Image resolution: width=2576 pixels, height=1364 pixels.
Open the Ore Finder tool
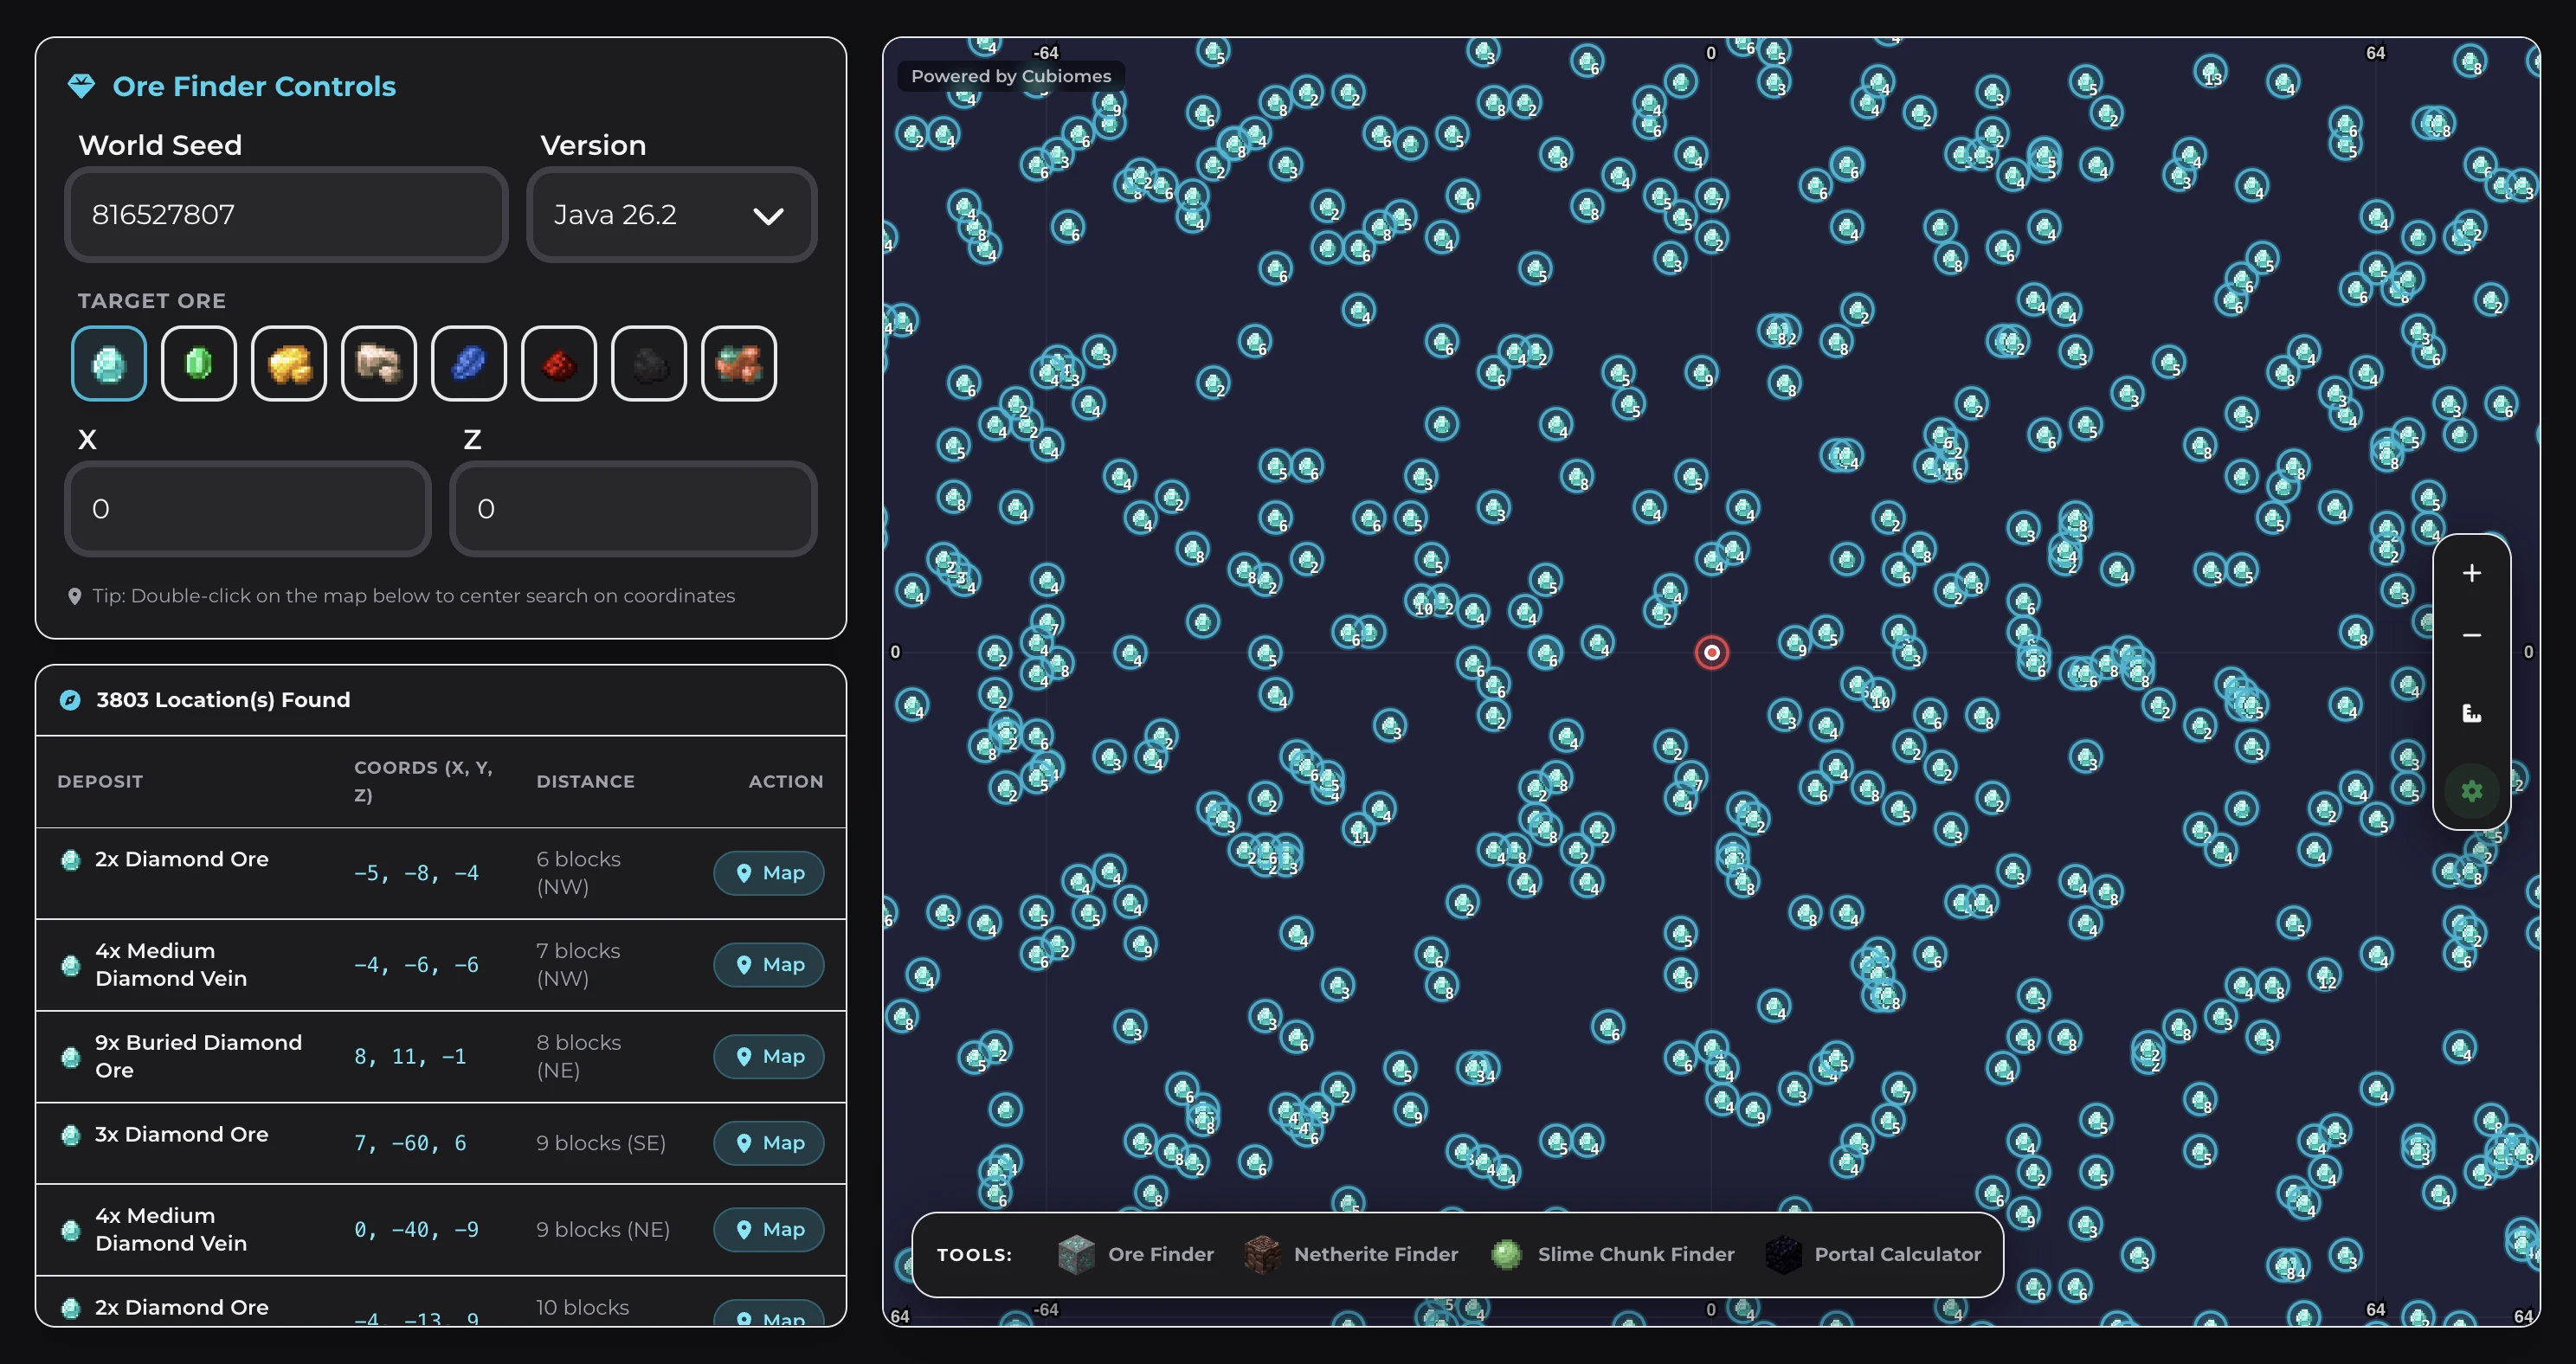click(1136, 1254)
